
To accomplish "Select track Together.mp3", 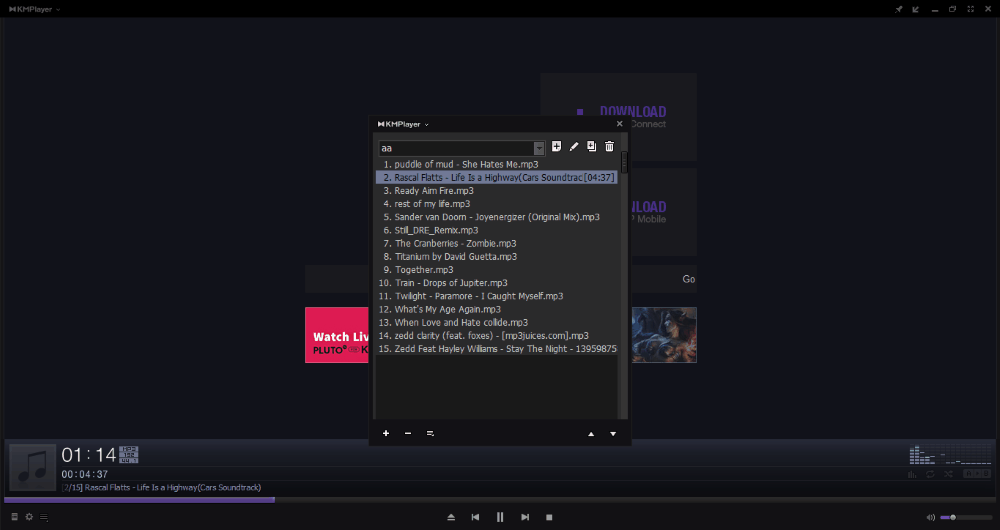I will pyautogui.click(x=496, y=270).
